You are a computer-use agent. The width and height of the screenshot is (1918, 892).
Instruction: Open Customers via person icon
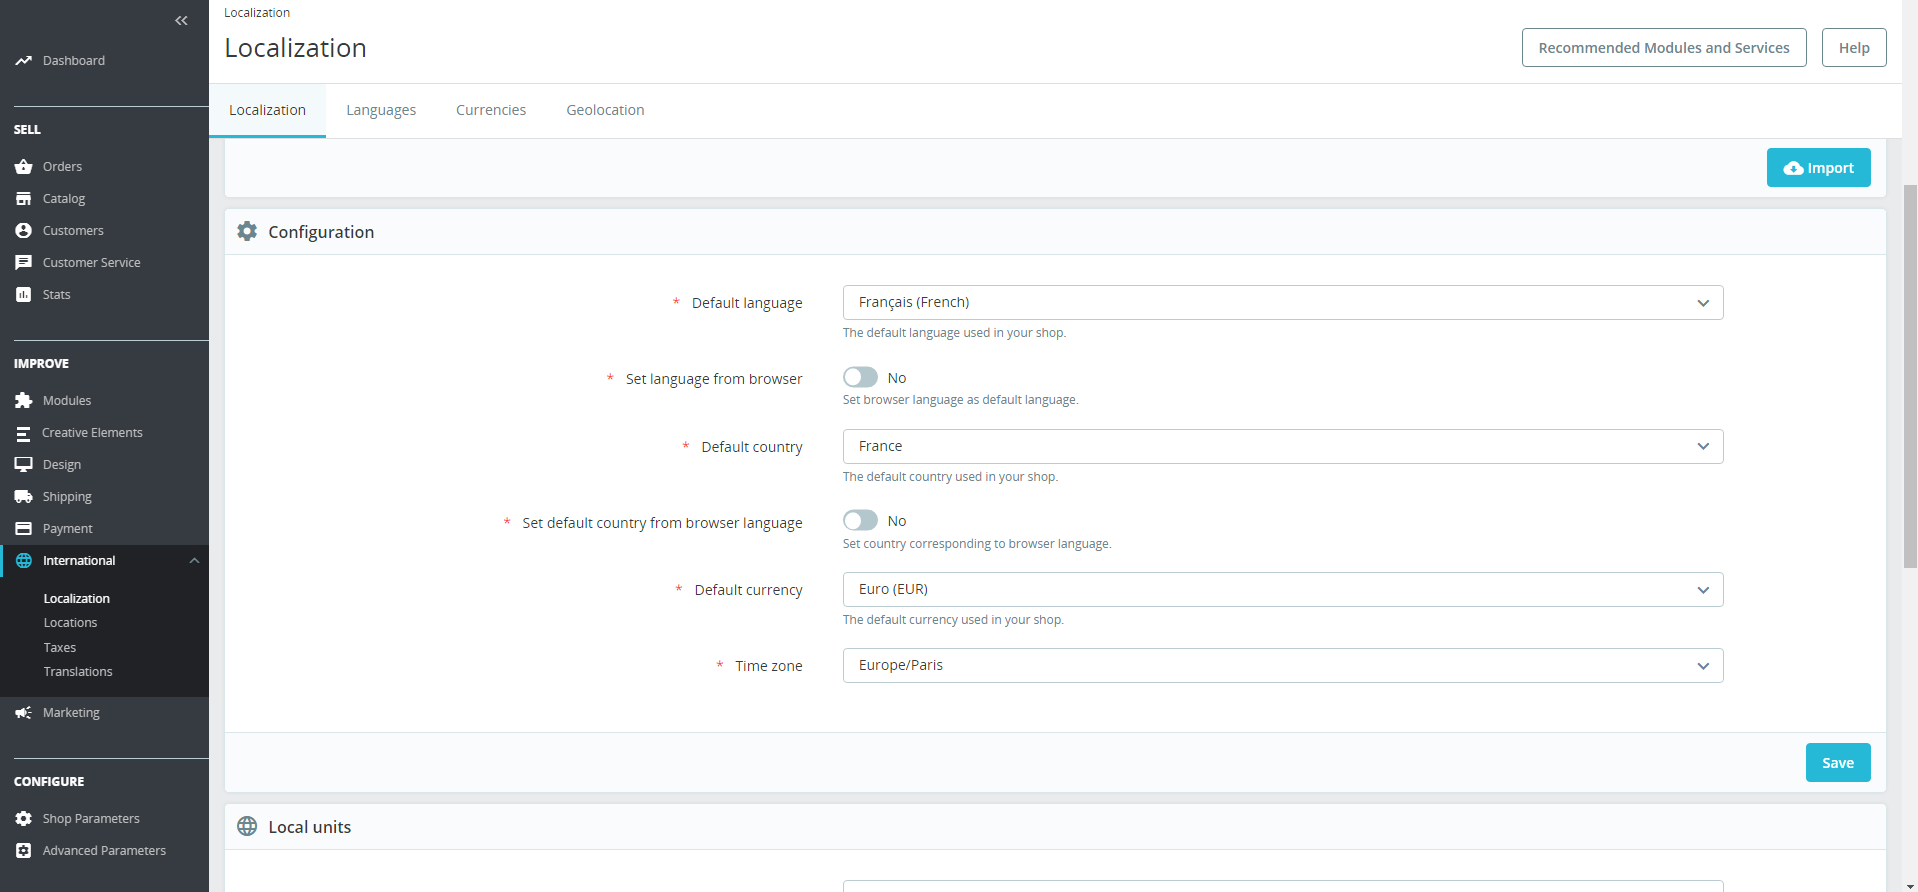coord(24,231)
